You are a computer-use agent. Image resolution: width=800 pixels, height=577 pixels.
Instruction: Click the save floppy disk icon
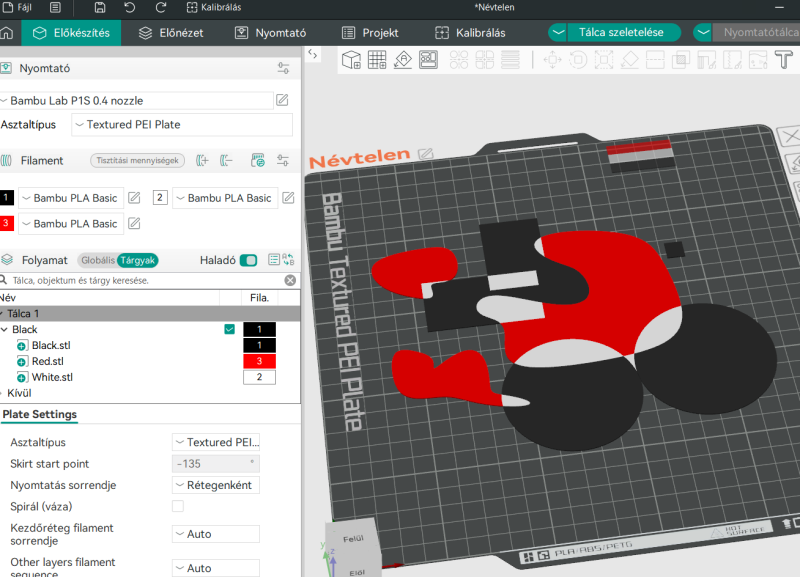(100, 7)
